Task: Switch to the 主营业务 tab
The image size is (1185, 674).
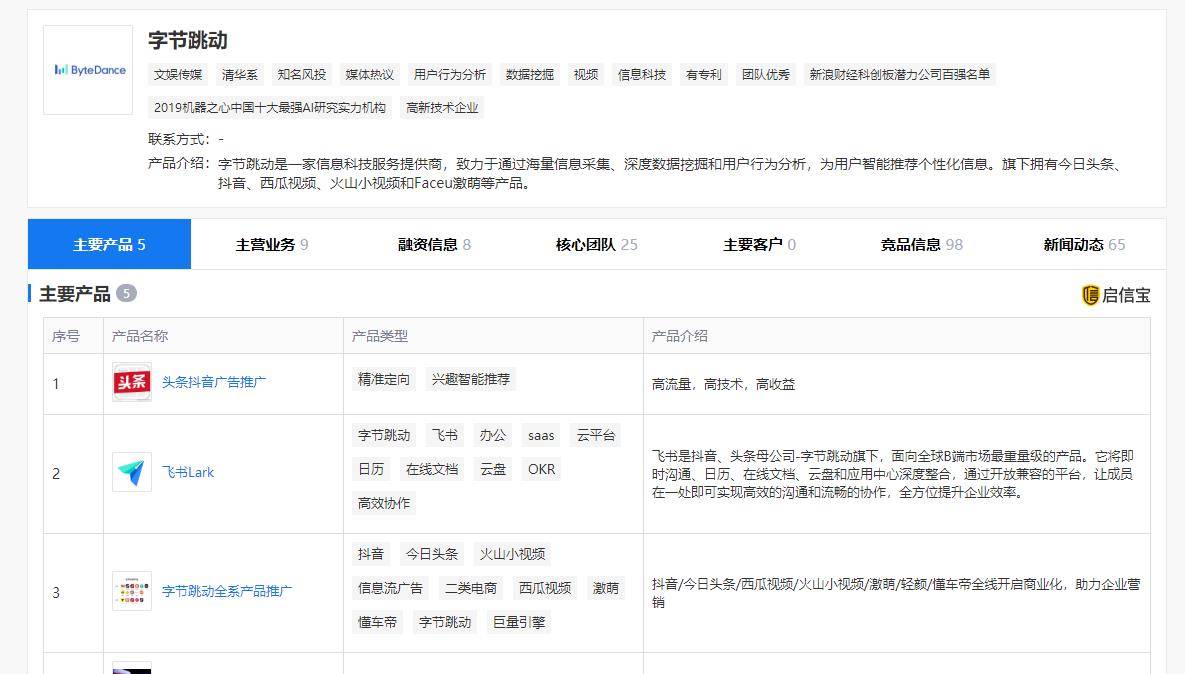Action: 271,245
